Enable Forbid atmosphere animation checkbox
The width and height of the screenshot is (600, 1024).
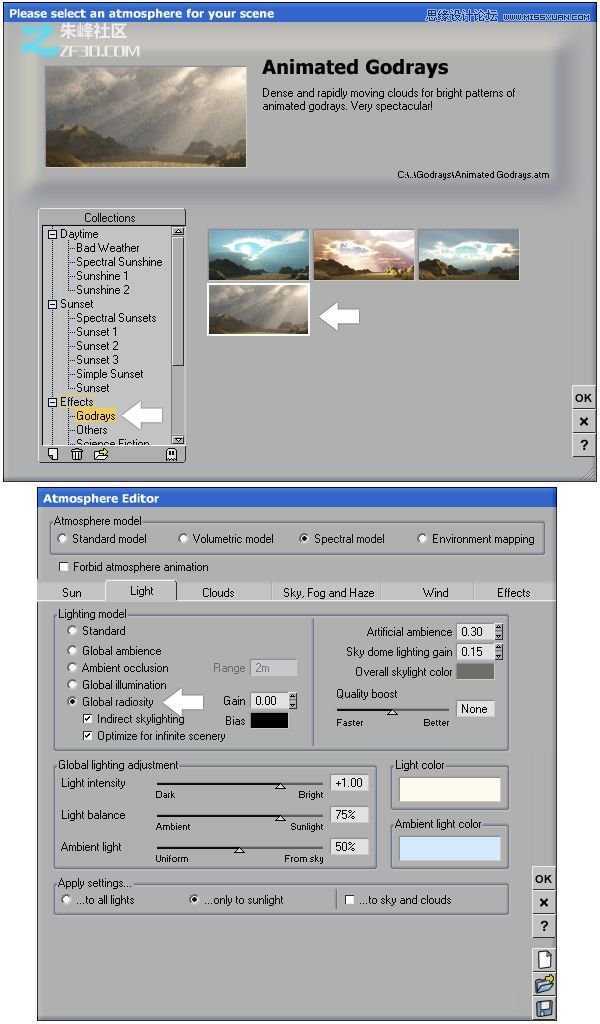(64, 567)
